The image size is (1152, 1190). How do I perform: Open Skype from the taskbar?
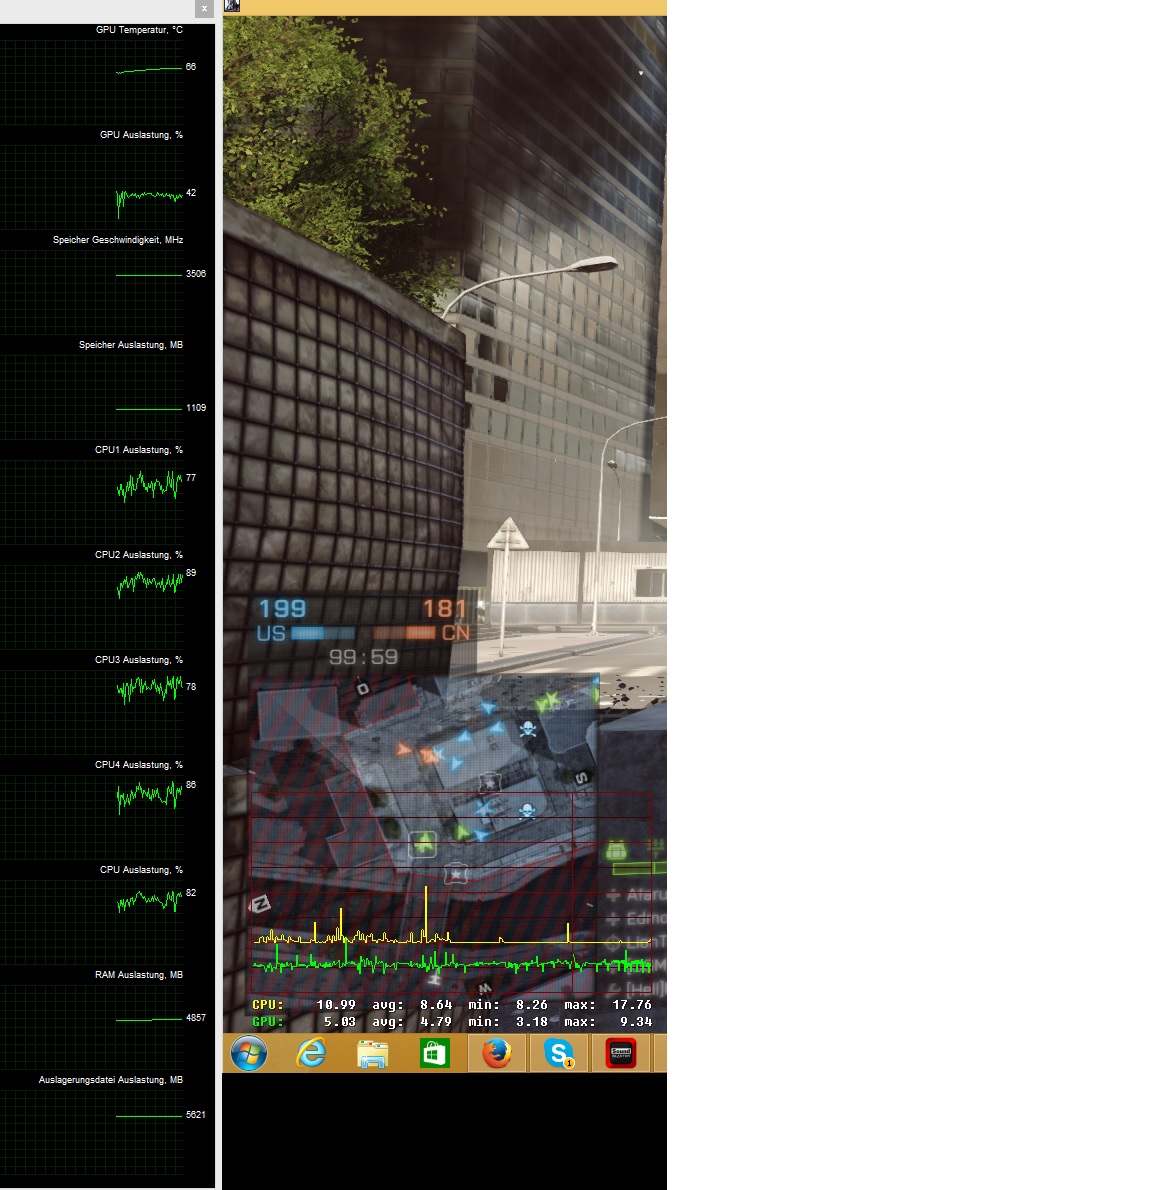(559, 1053)
